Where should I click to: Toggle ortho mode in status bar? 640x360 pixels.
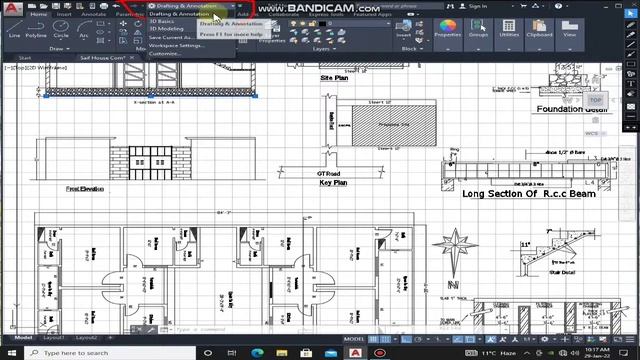pos(406,339)
